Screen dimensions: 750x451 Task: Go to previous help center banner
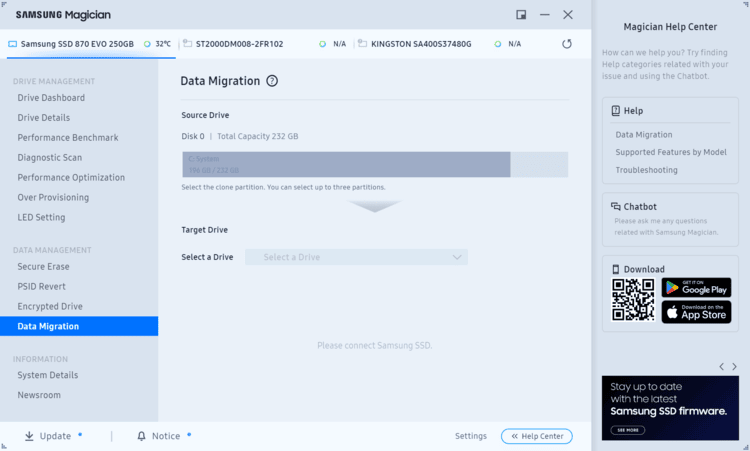(721, 367)
